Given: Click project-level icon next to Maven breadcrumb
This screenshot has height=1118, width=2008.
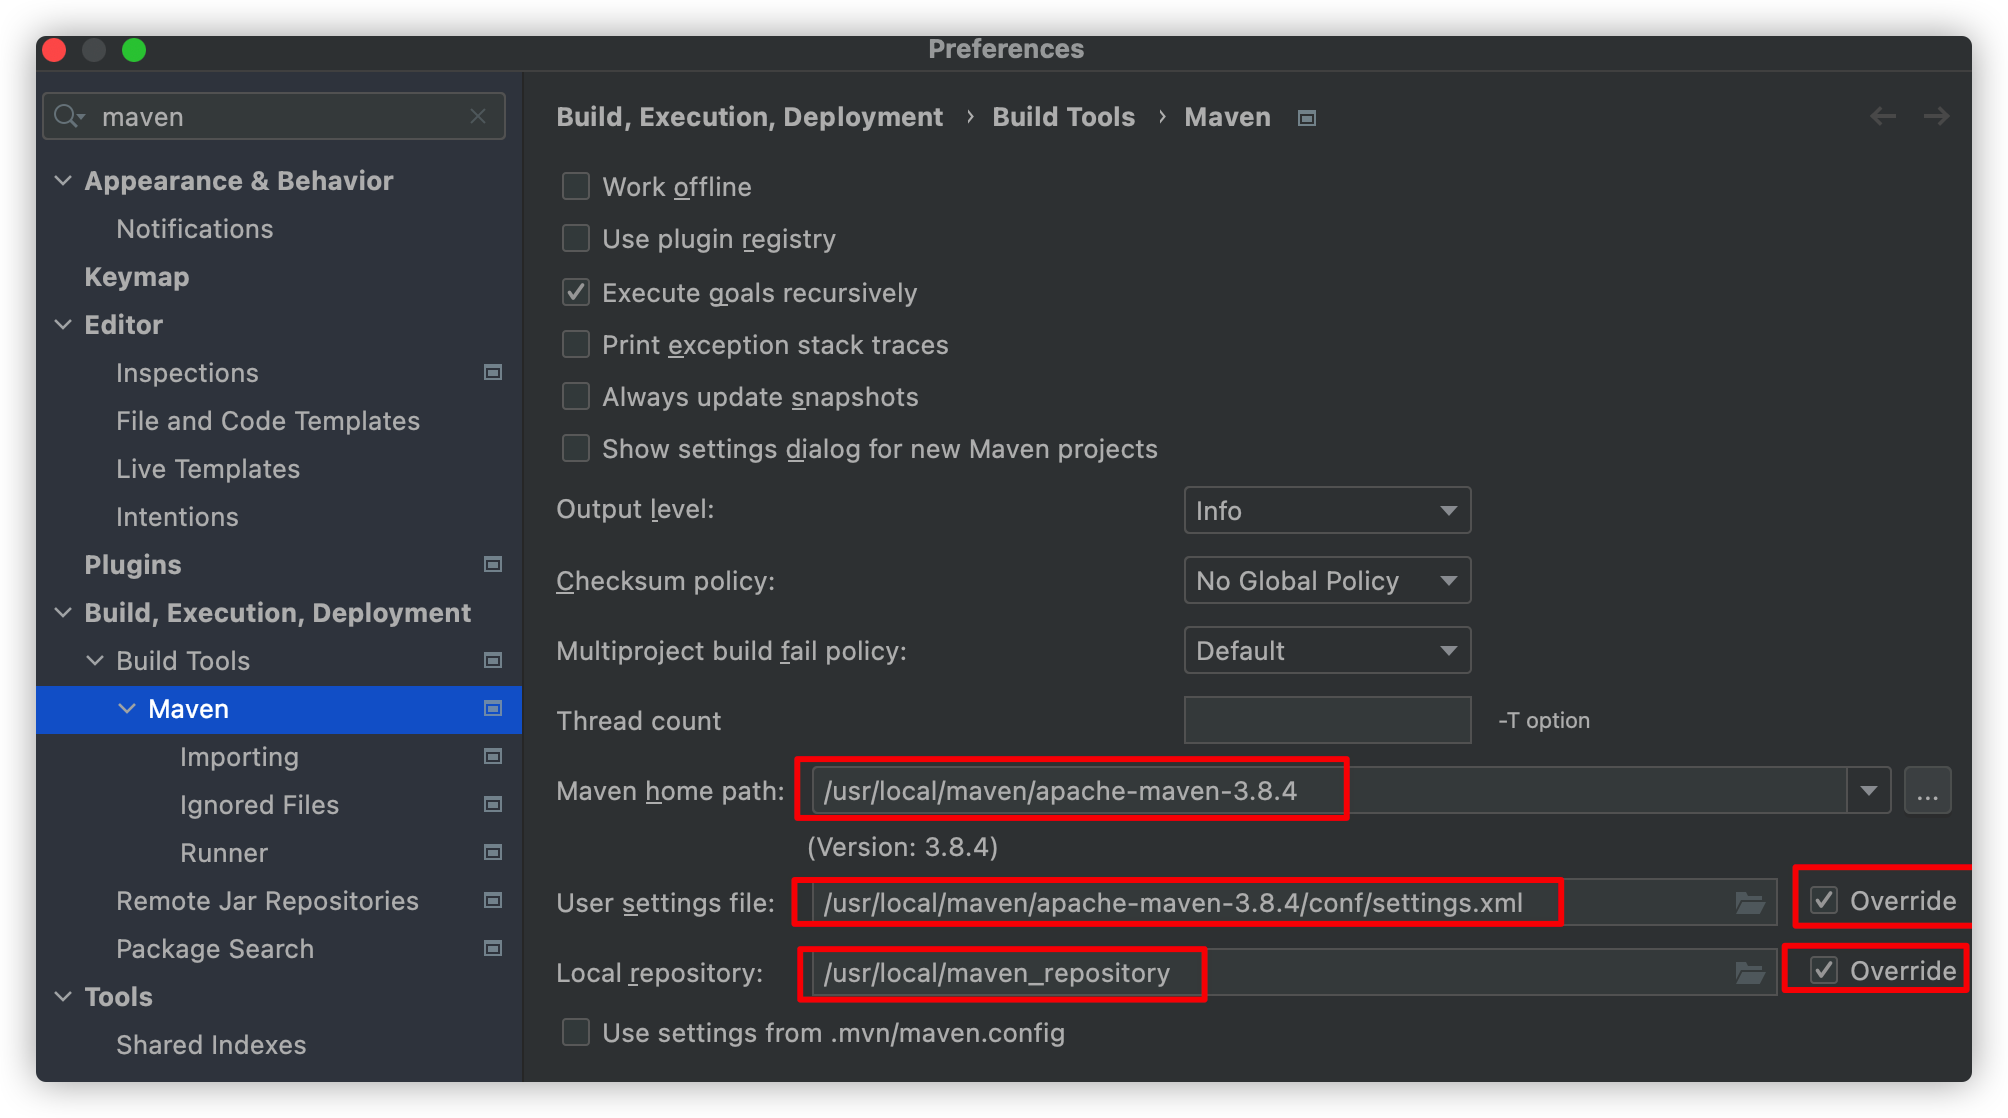Looking at the screenshot, I should pyautogui.click(x=1306, y=118).
